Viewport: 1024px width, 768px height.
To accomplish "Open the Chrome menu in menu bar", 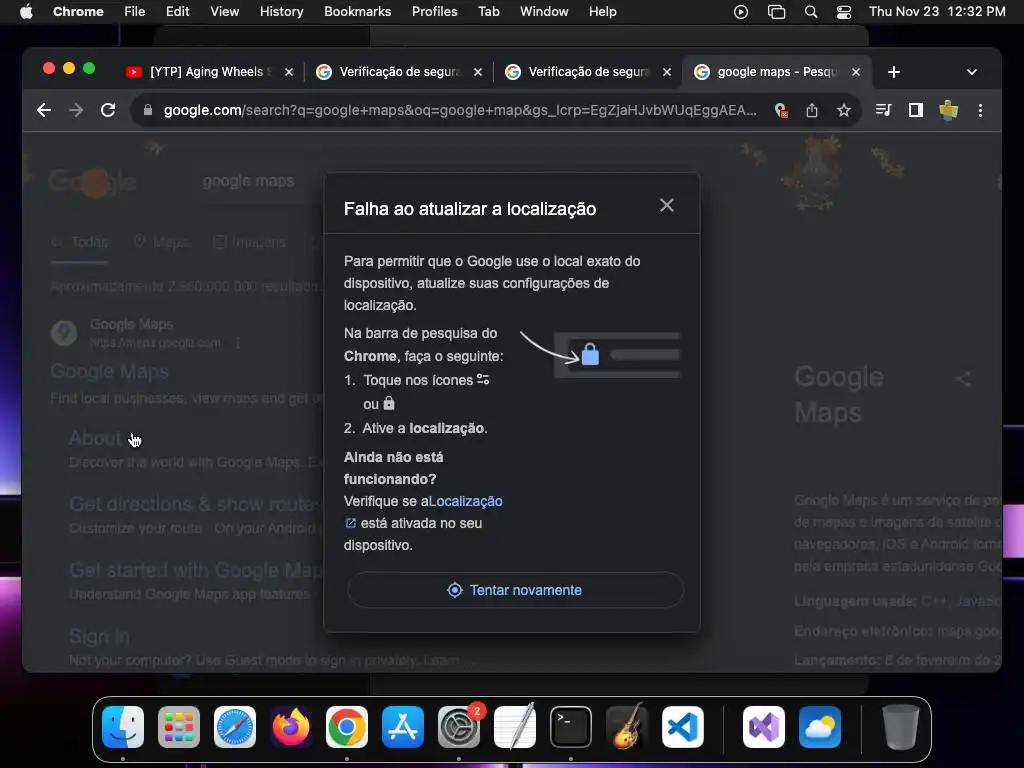I will [x=78, y=12].
